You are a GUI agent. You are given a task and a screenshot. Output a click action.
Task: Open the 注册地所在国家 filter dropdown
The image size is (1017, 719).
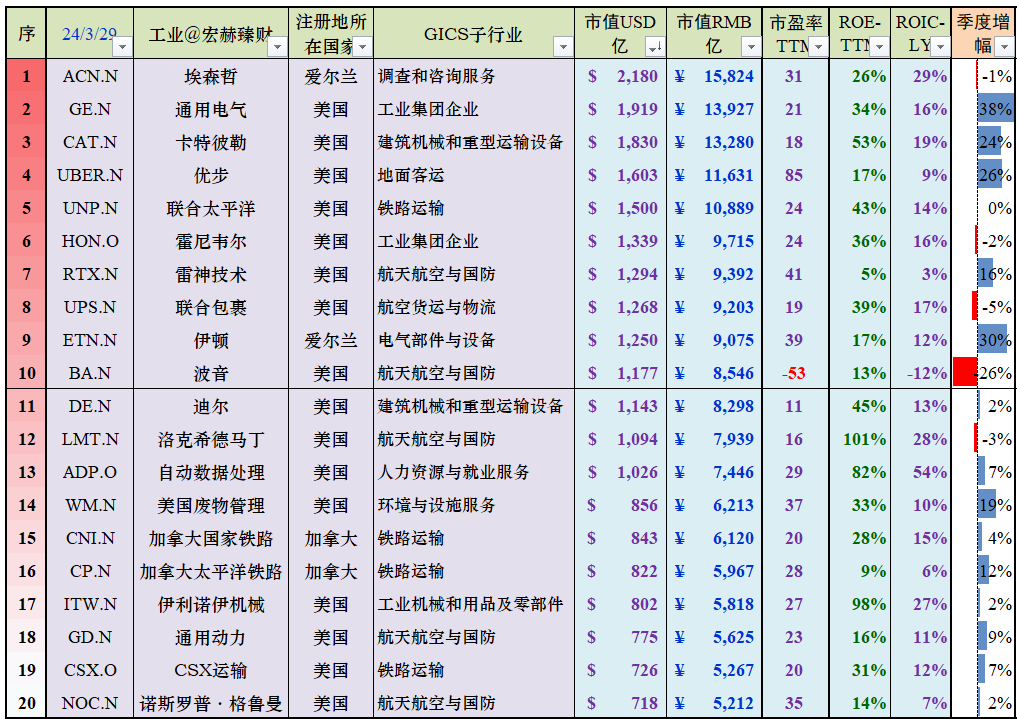click(x=363, y=47)
